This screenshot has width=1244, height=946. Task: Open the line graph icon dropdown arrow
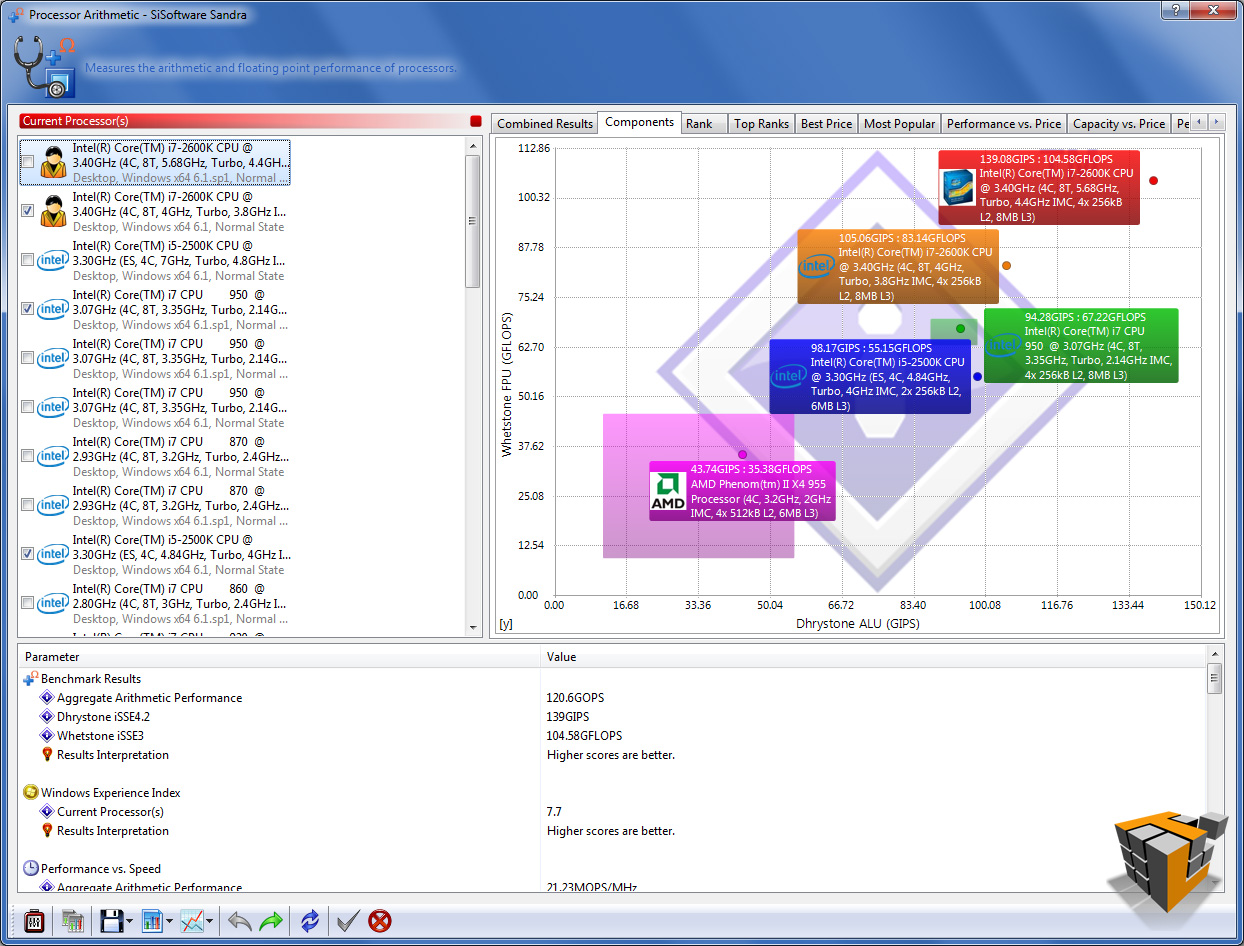(x=210, y=922)
